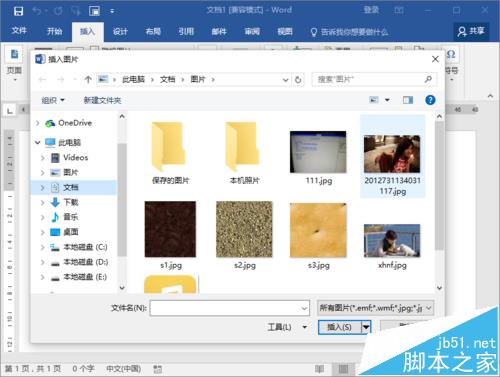Viewport: 500px width, 377px height.
Task: Click the up-one-level arrow icon
Action: [x=88, y=79]
